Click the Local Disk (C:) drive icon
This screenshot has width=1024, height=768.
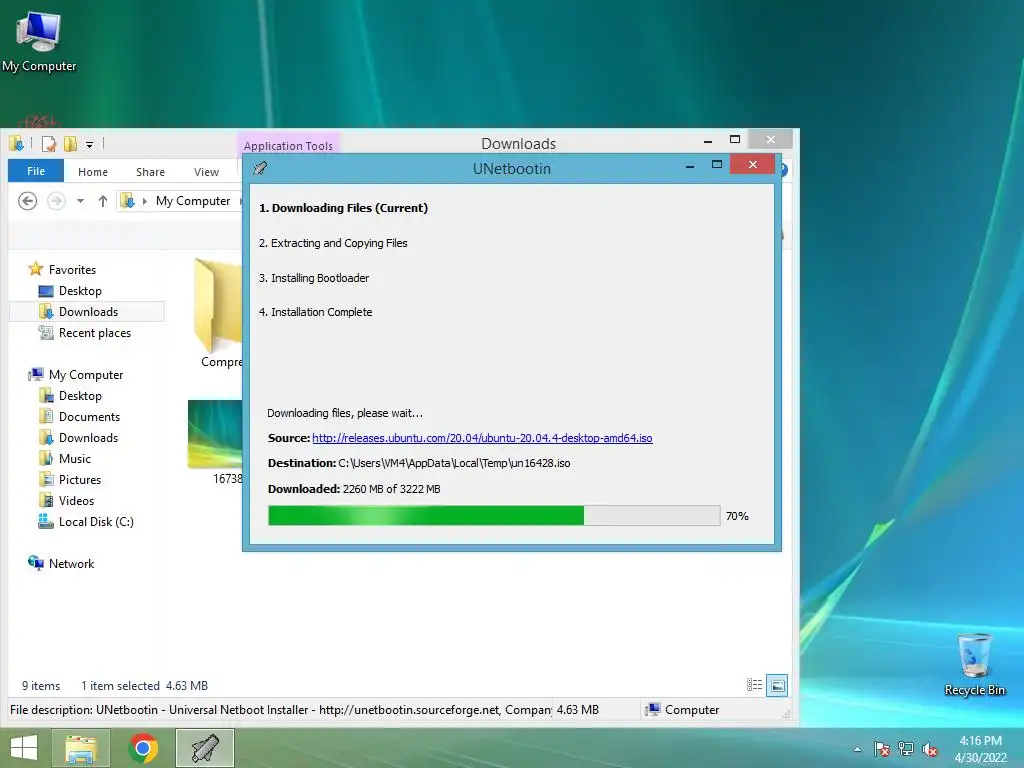pos(46,521)
